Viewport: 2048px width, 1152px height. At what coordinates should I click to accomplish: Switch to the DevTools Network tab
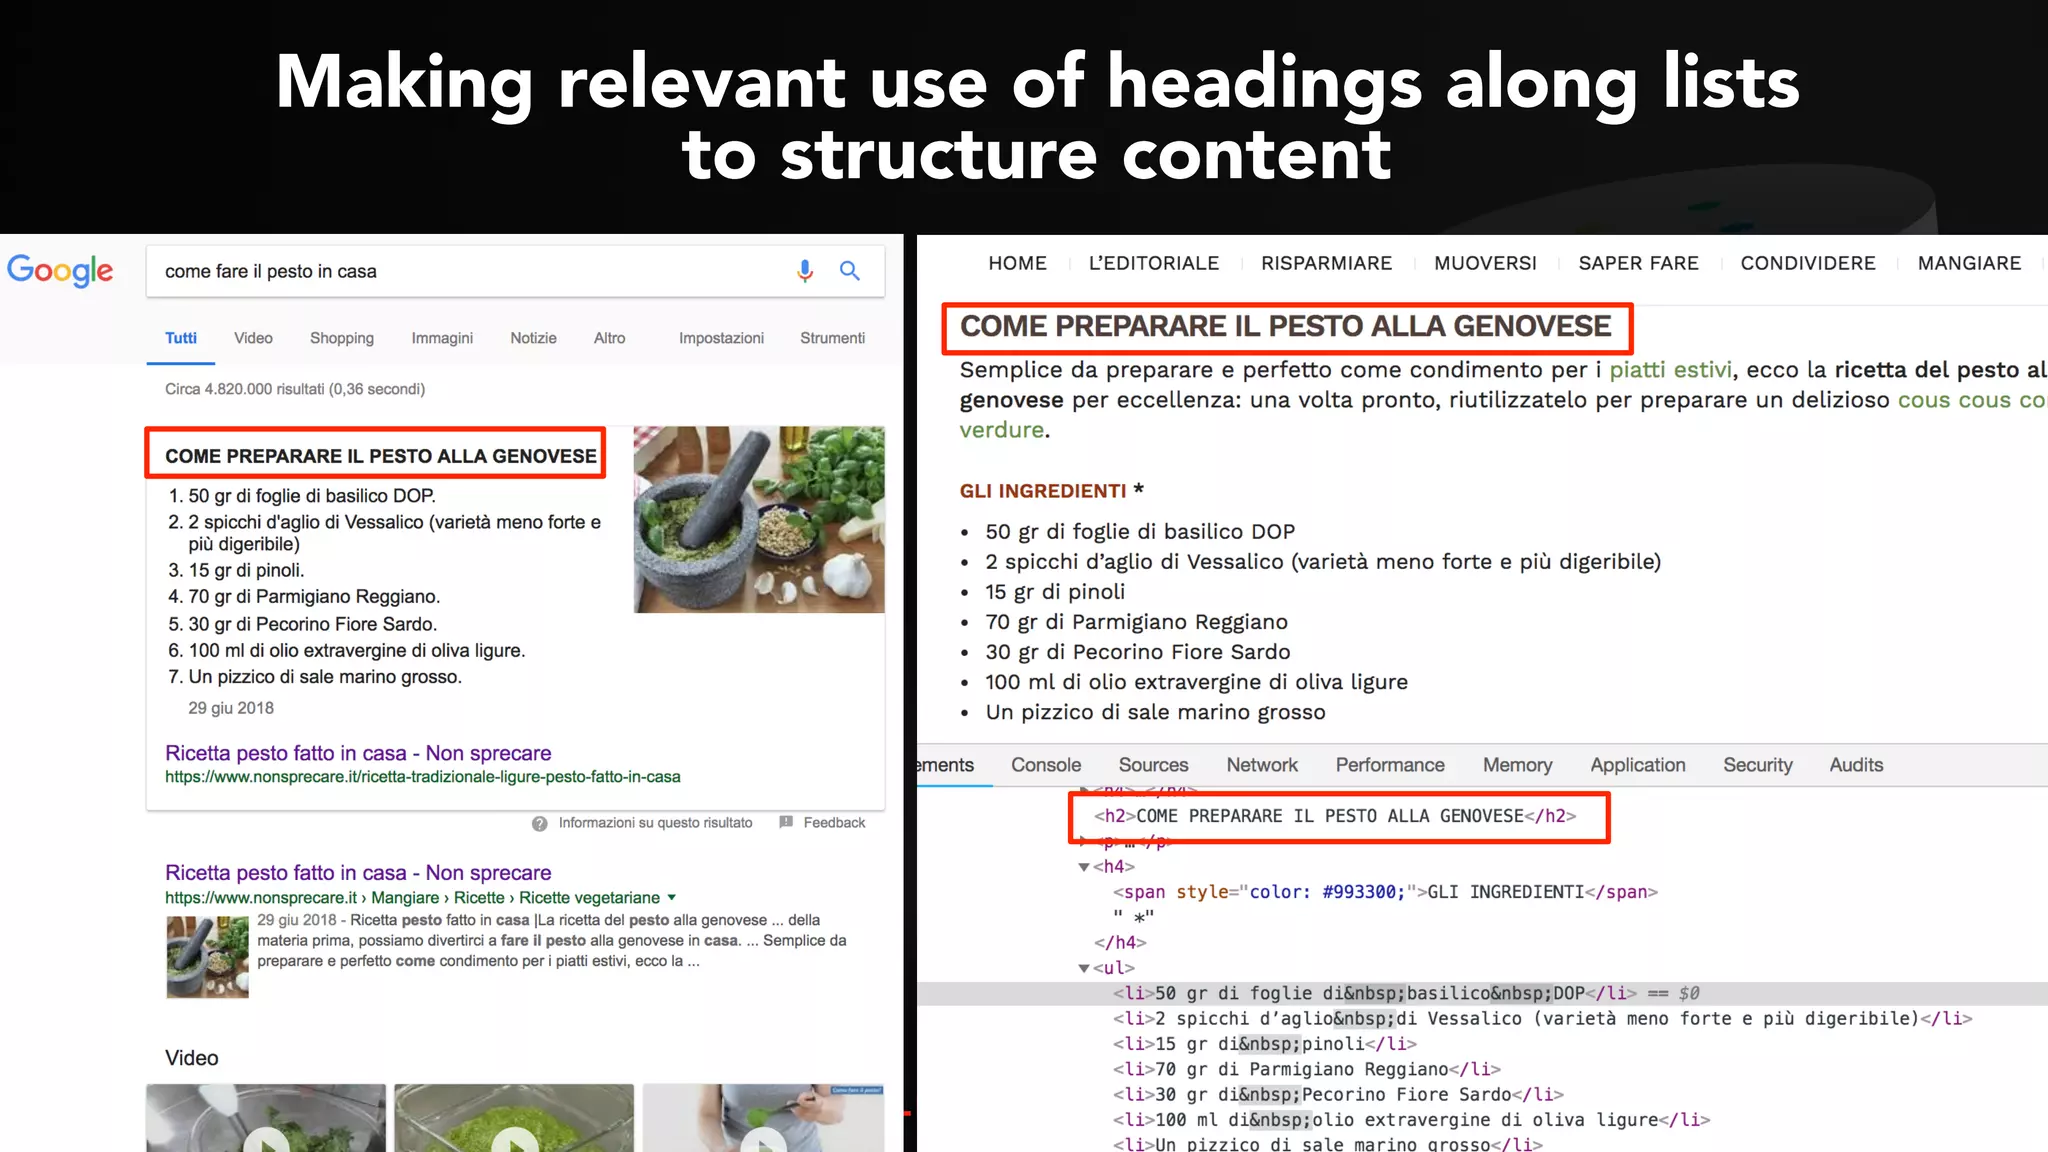(x=1262, y=765)
